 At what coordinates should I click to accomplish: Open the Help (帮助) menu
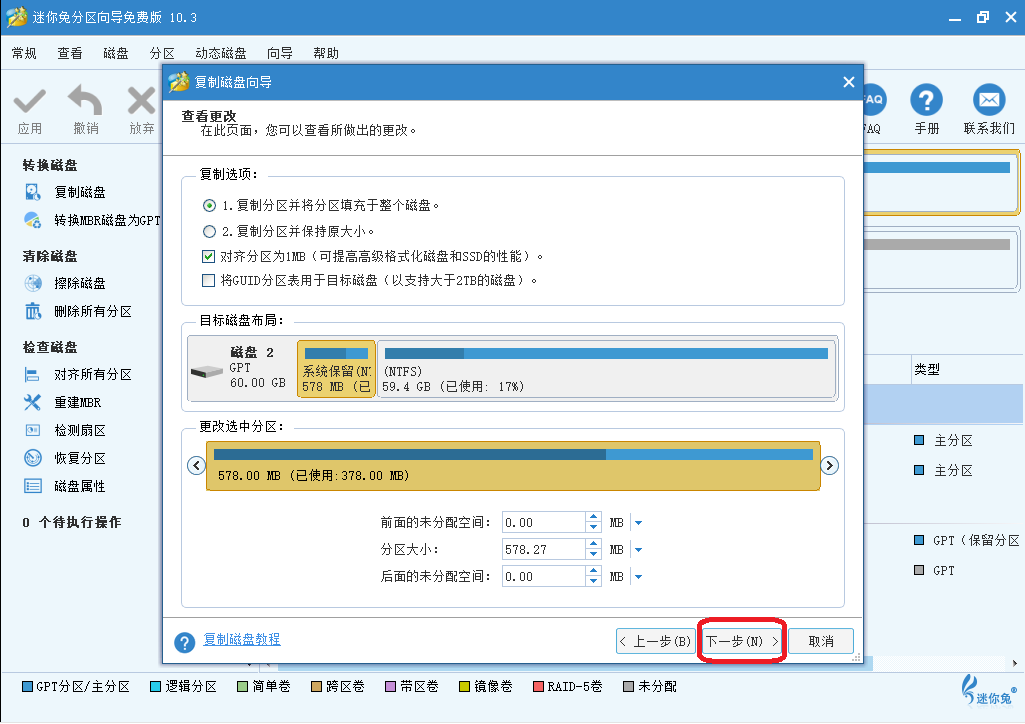pos(326,53)
